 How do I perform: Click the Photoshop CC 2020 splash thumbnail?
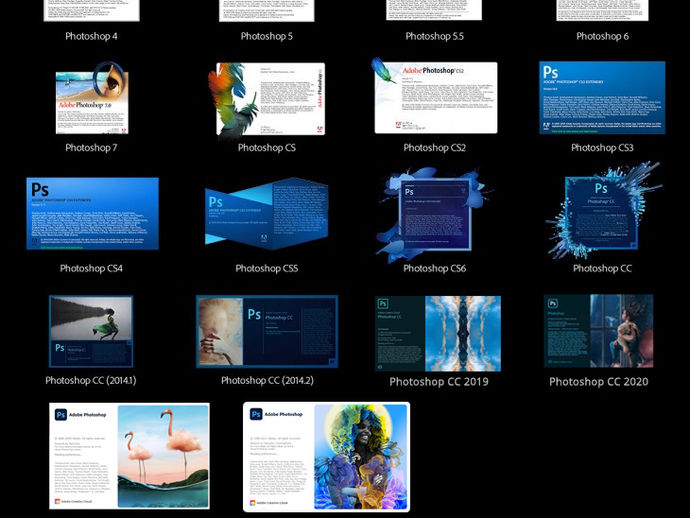click(599, 331)
